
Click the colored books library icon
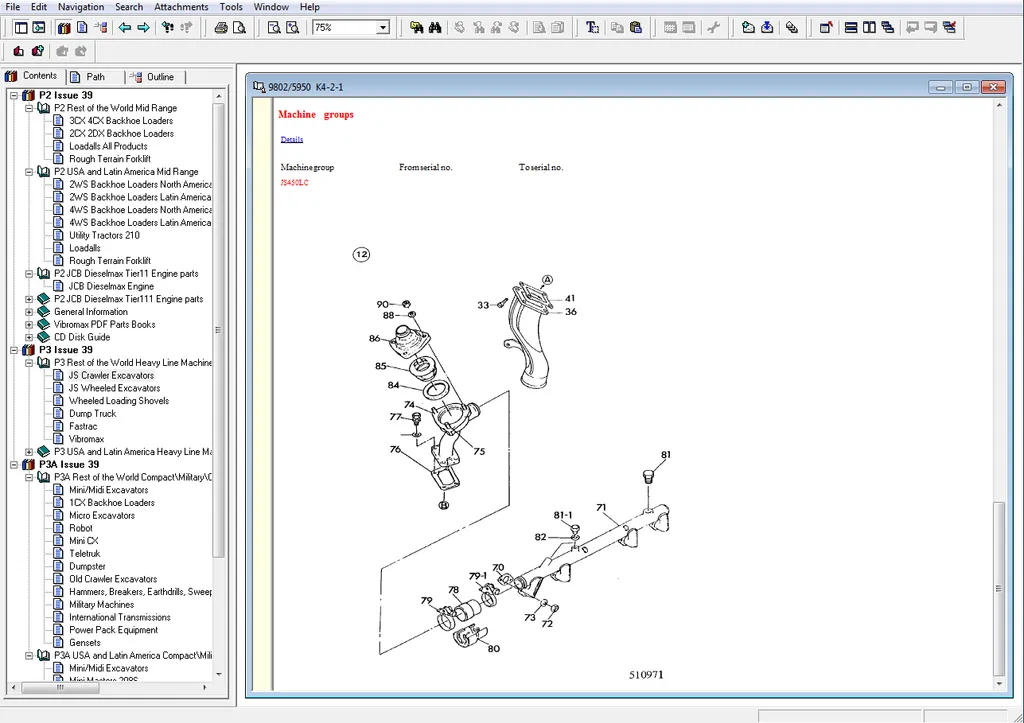pos(64,27)
